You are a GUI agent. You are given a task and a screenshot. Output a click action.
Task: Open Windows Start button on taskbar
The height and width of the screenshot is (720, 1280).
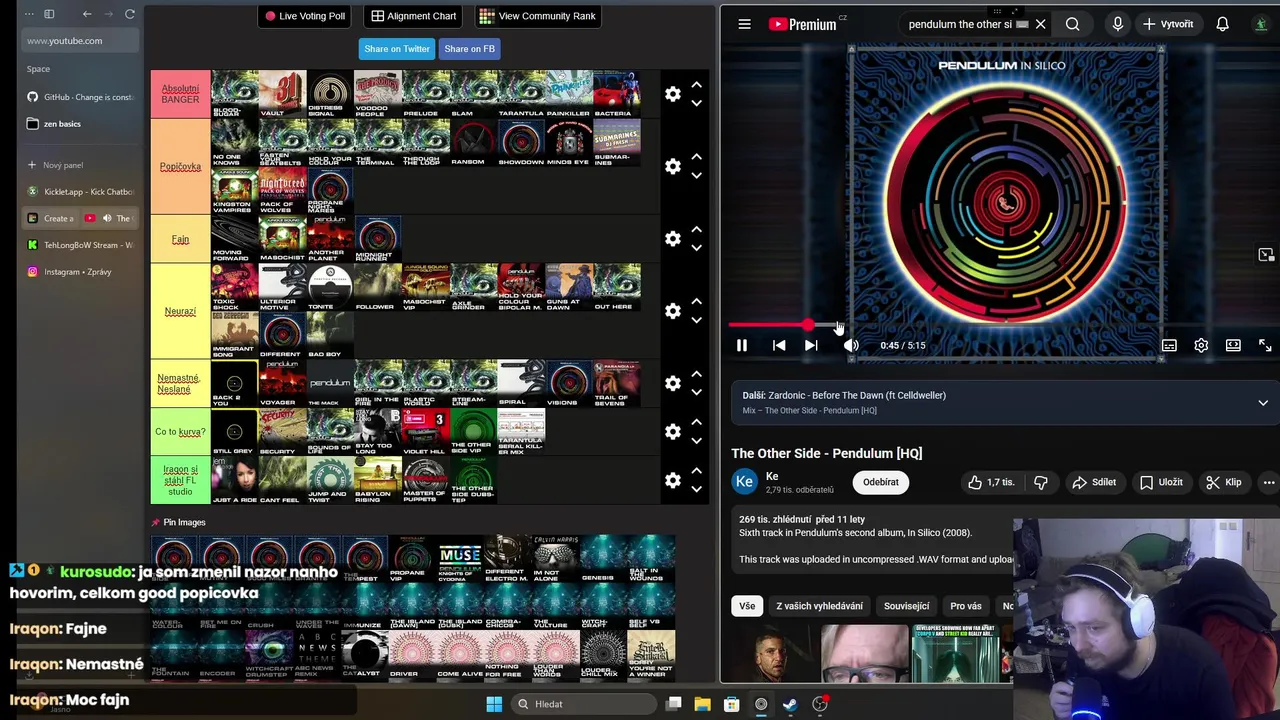point(494,704)
